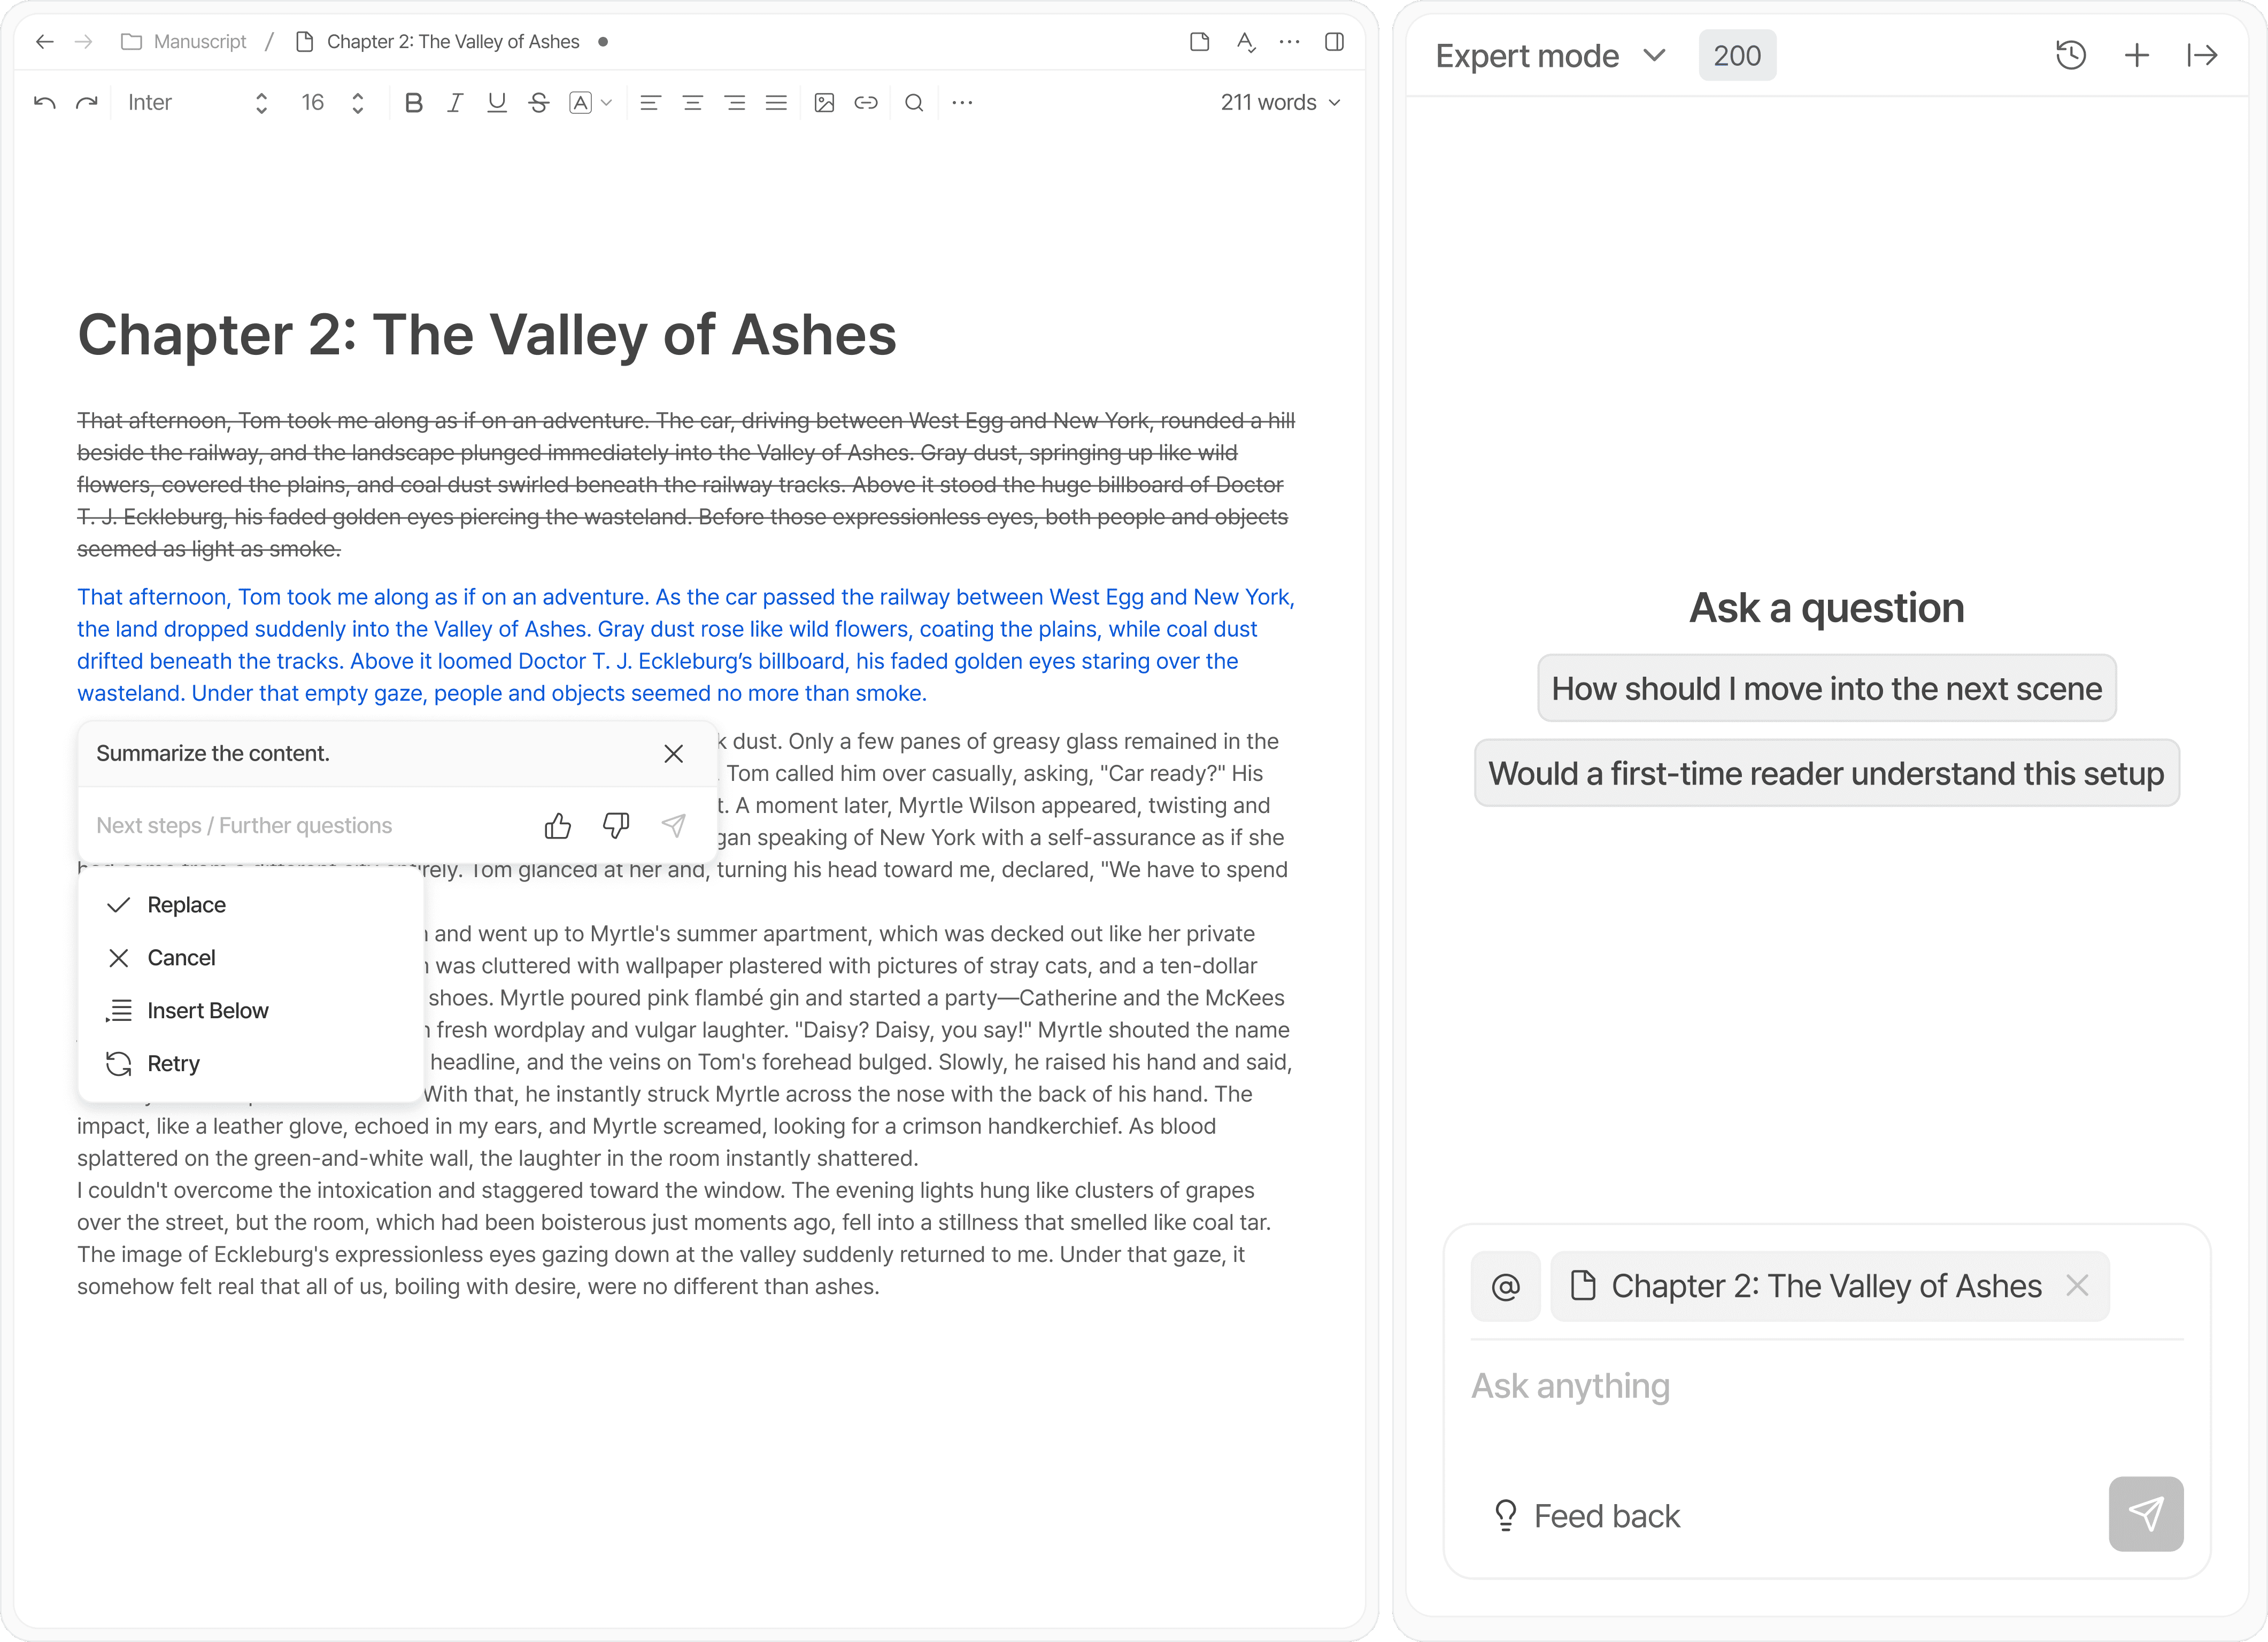Screen dimensions: 2268x1642
Task: Toggle bold formatting
Action: pyautogui.click(x=413, y=103)
